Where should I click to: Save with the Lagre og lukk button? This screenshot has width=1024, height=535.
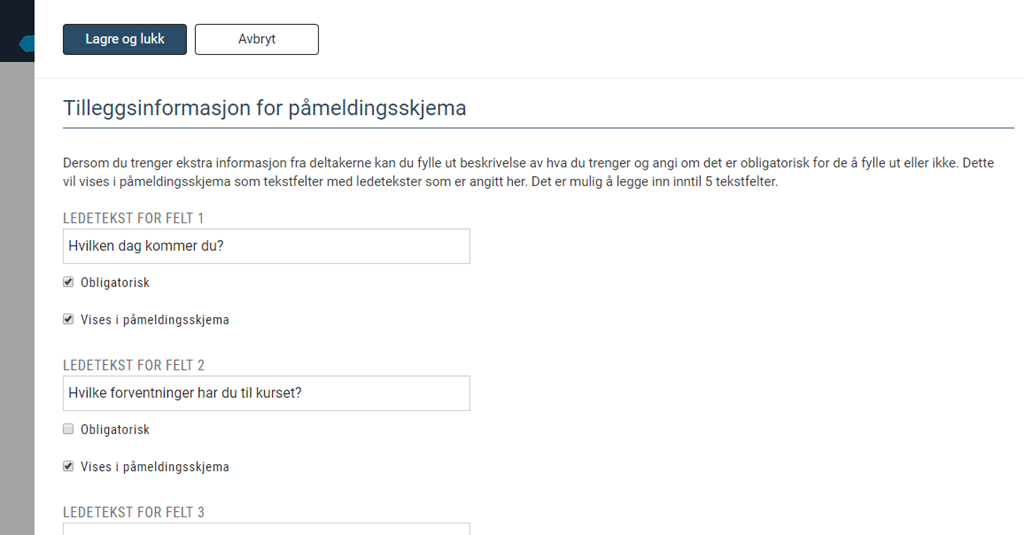coord(125,39)
